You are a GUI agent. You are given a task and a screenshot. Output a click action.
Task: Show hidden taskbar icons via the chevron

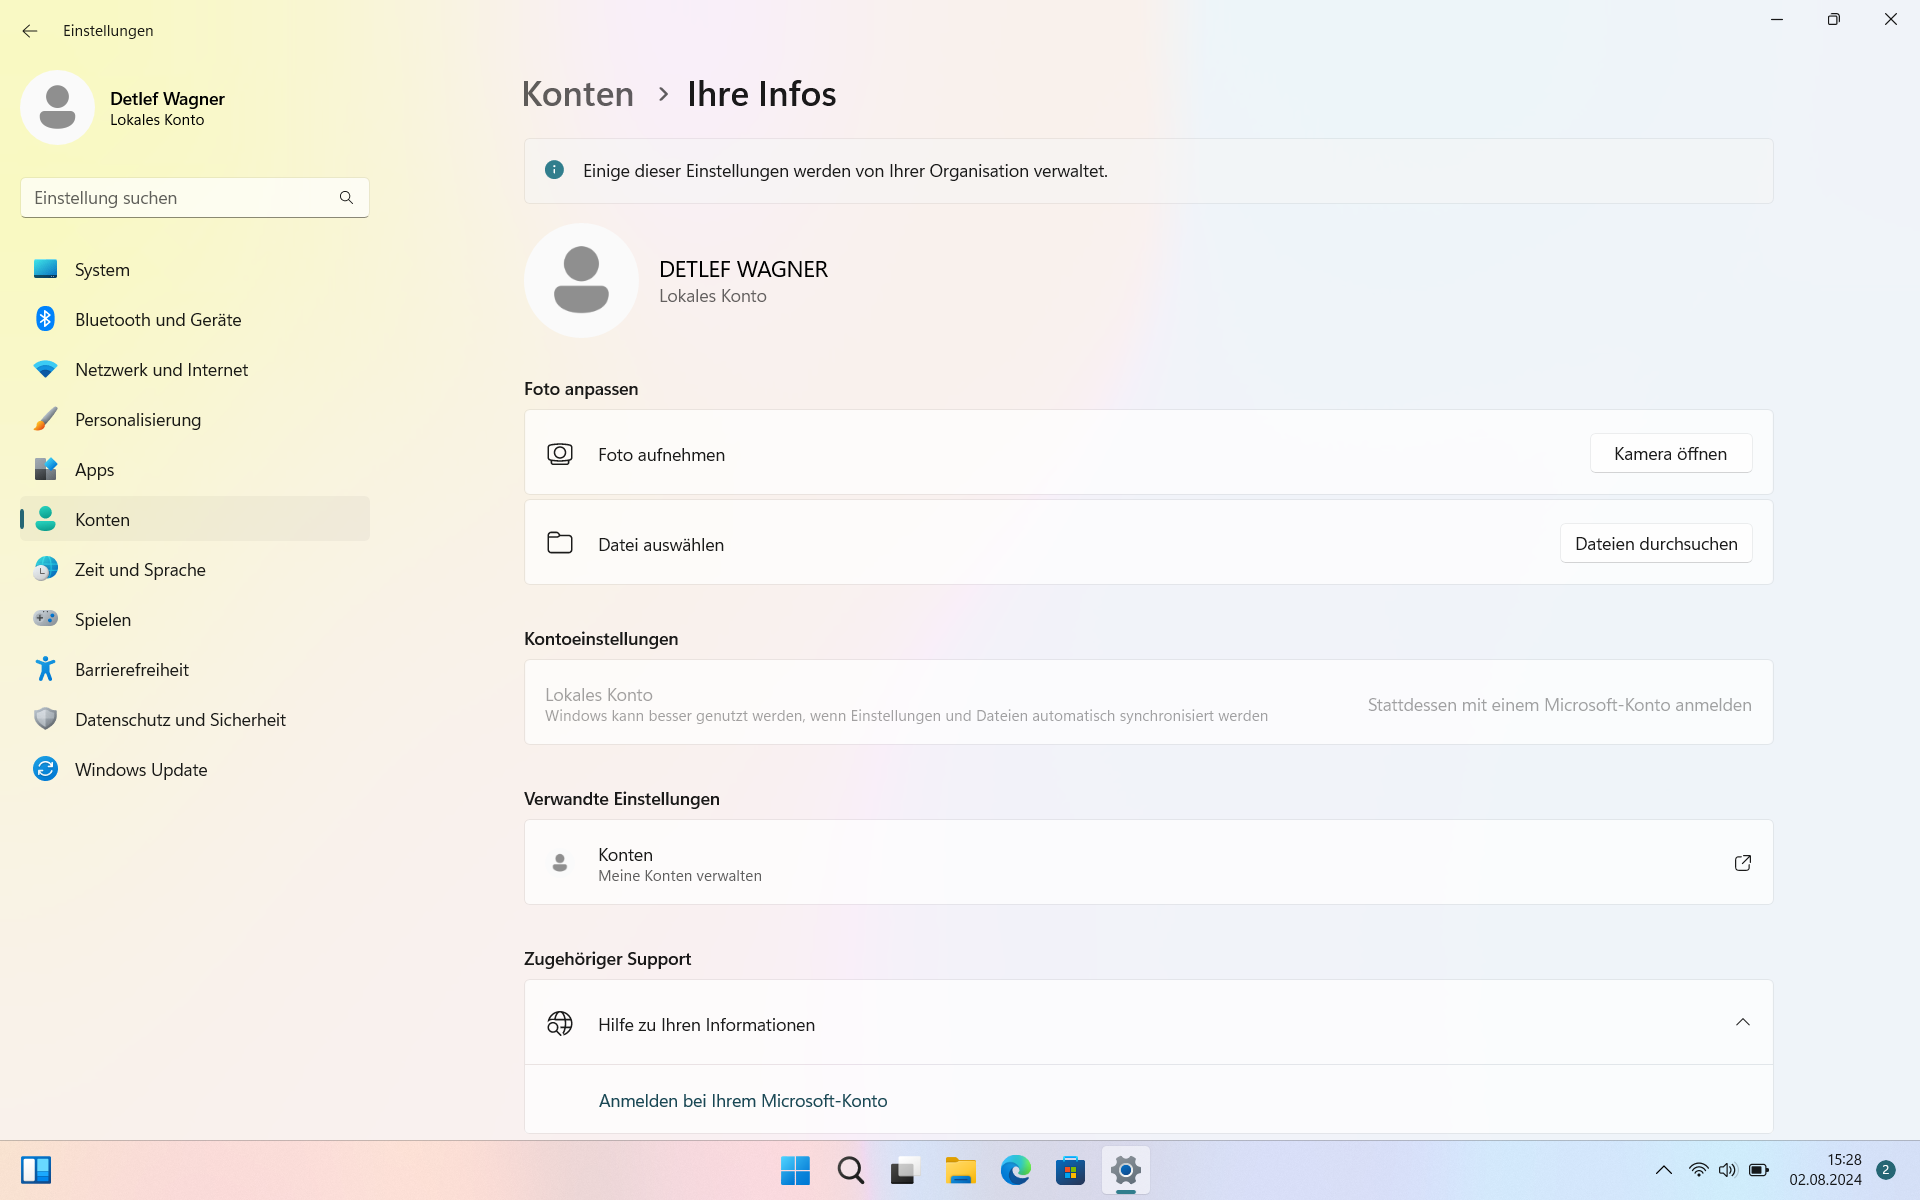[x=1663, y=1170]
